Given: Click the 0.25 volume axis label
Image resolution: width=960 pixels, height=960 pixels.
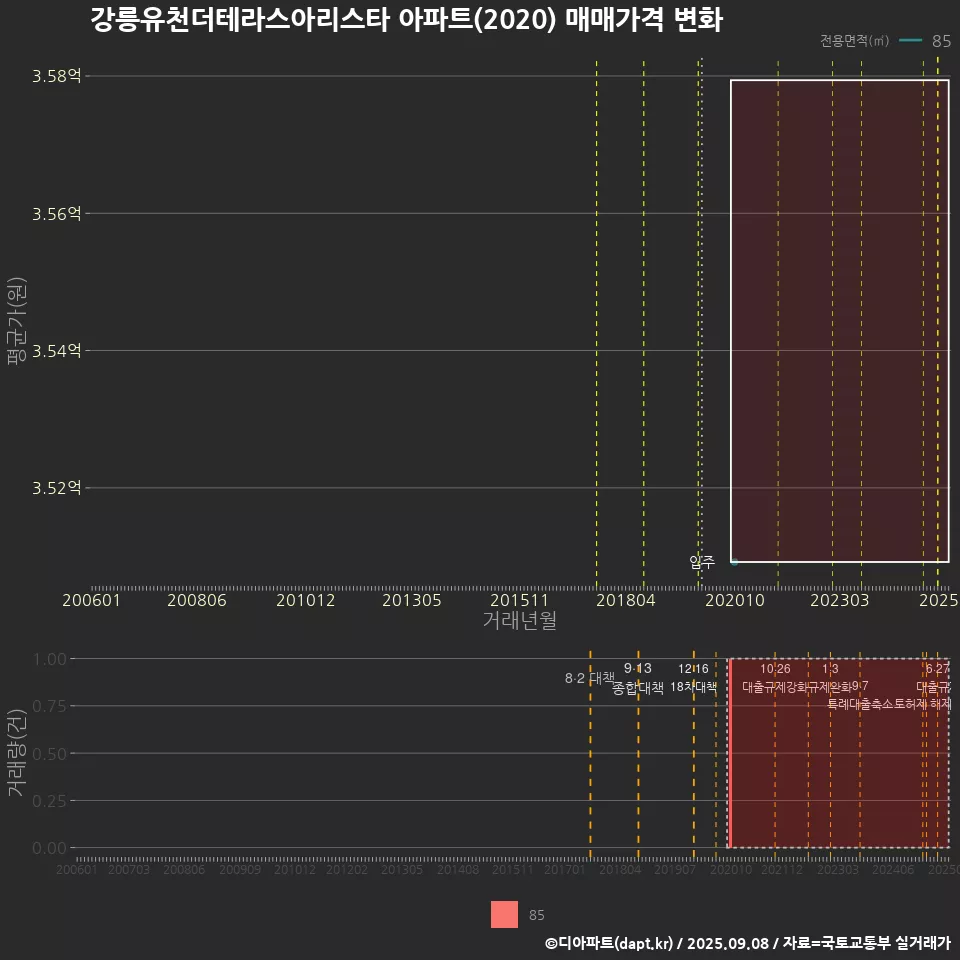Looking at the screenshot, I should click(x=49, y=801).
